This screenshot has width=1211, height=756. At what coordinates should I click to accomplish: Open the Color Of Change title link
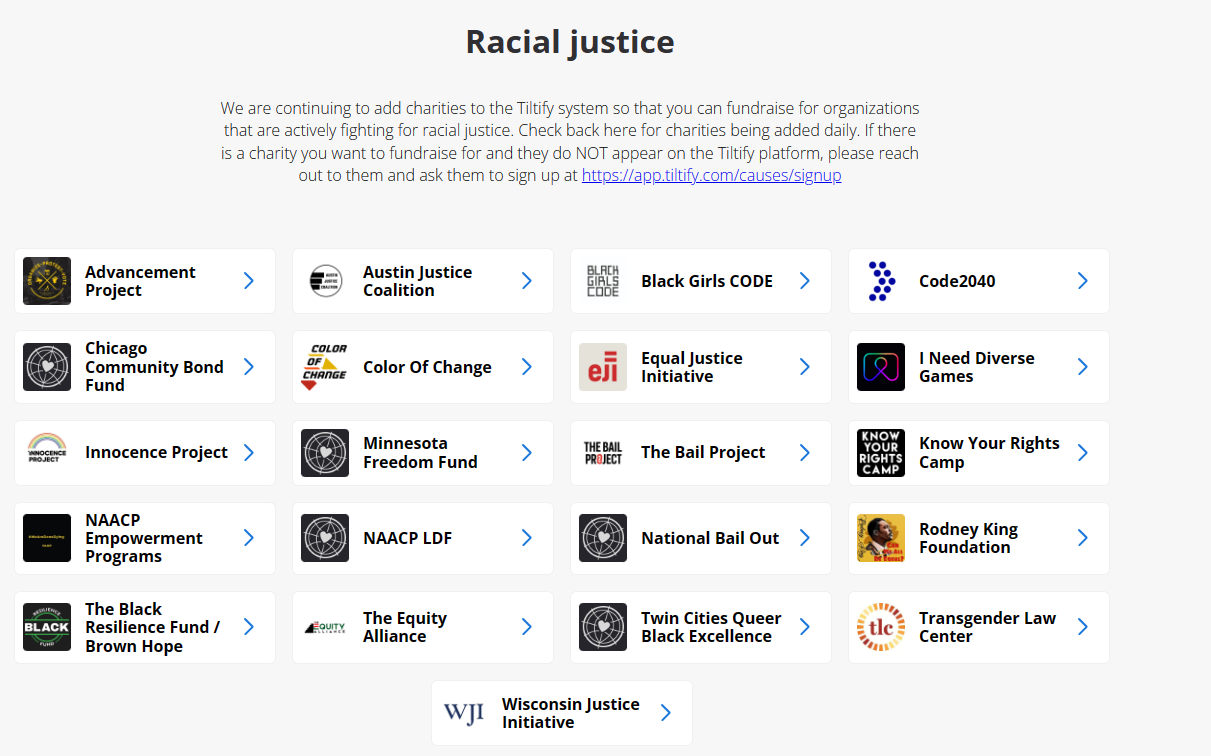point(427,367)
